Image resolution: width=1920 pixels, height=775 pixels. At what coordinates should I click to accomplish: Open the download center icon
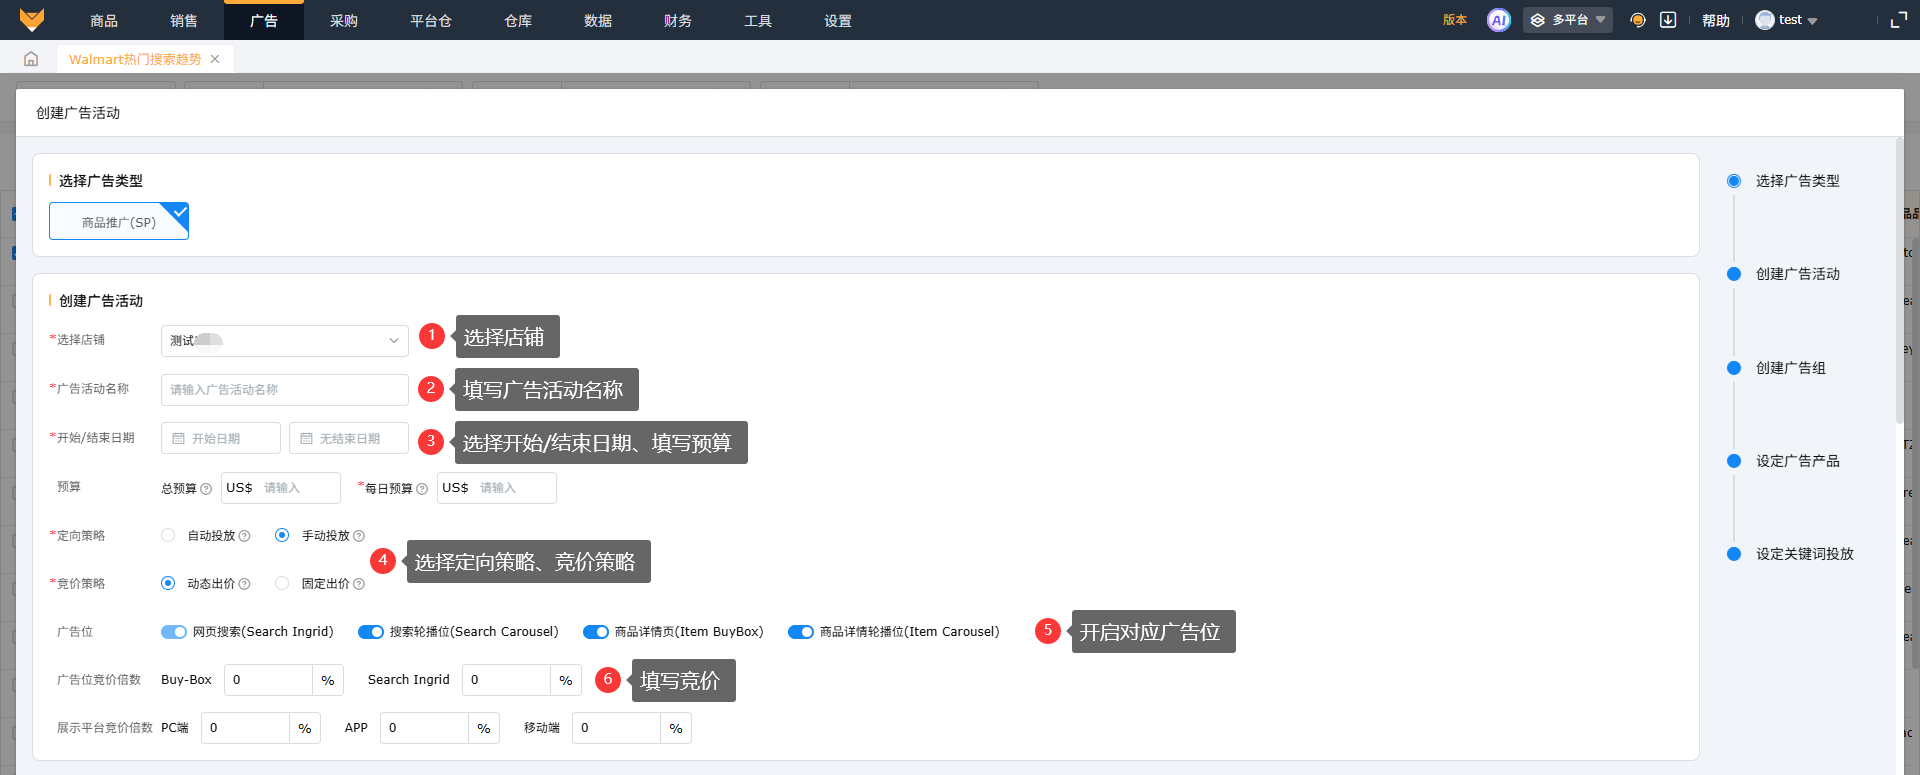[x=1668, y=20]
